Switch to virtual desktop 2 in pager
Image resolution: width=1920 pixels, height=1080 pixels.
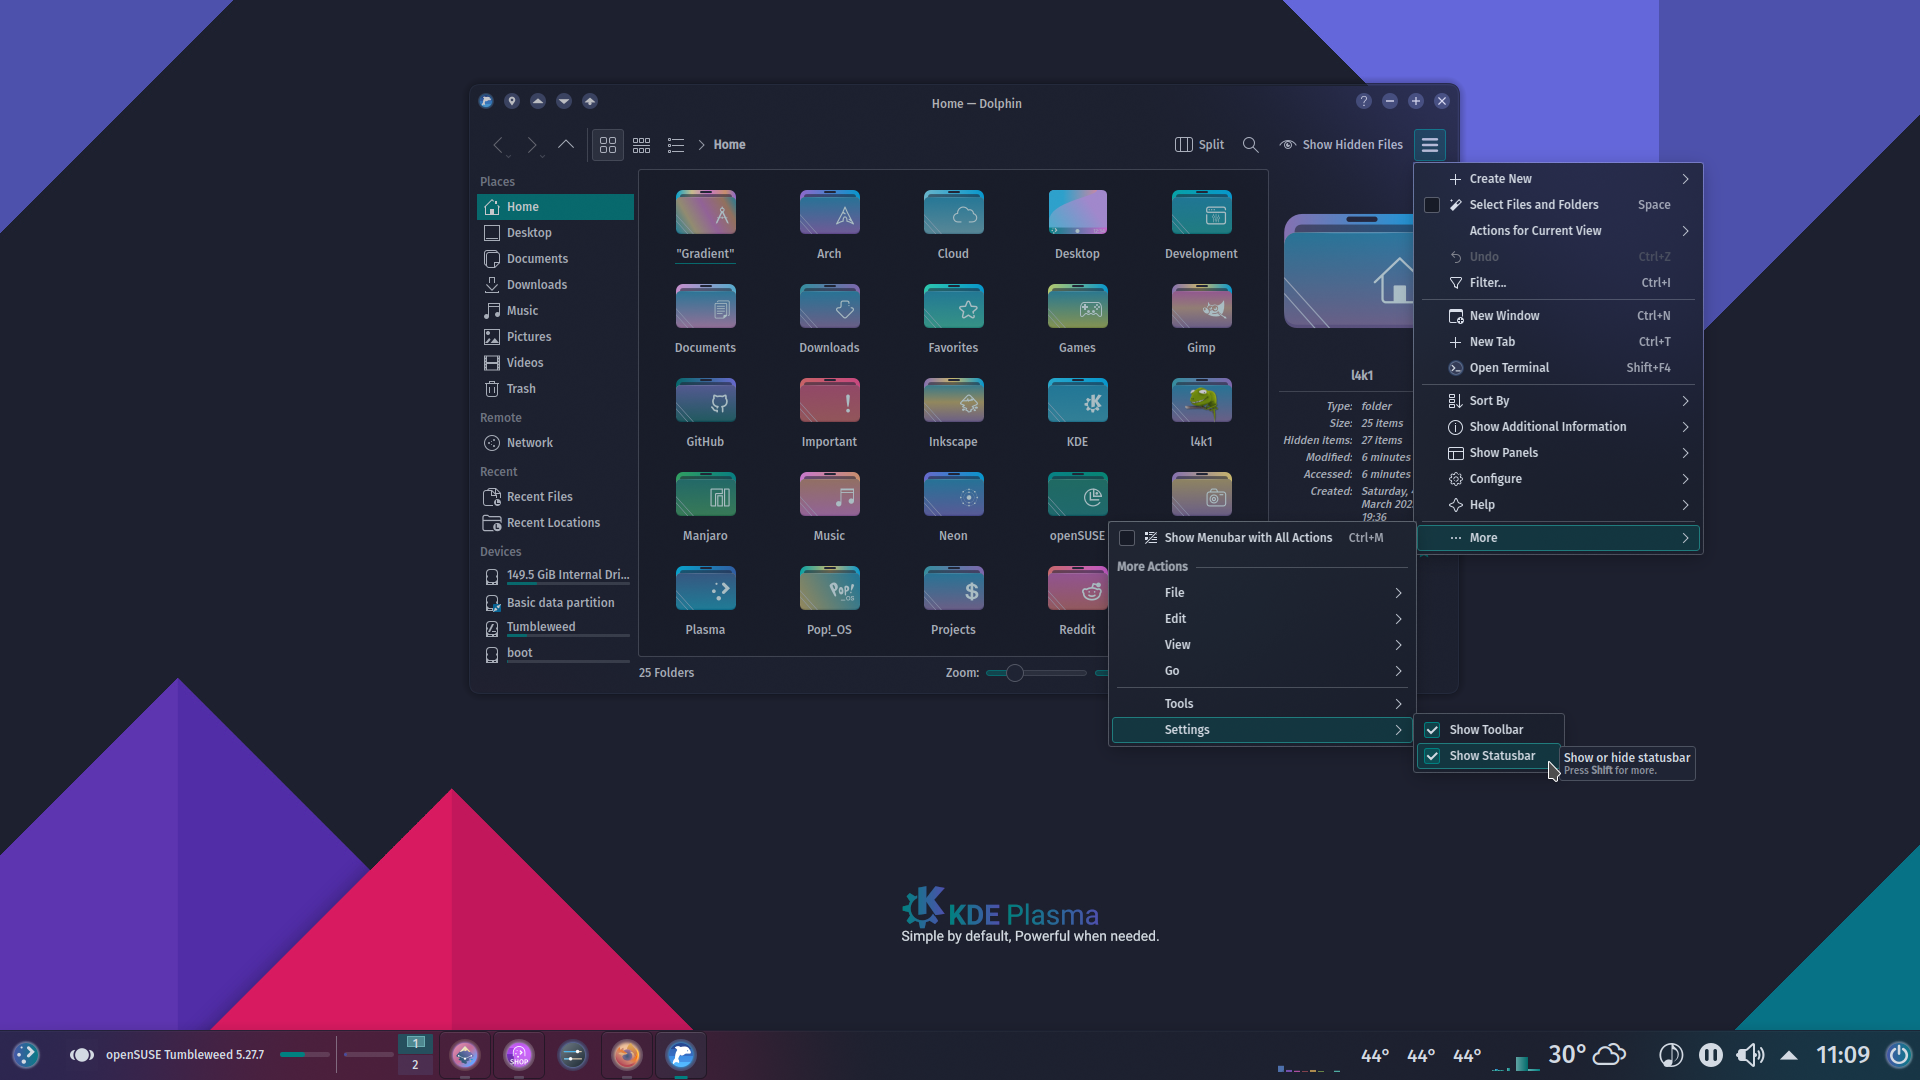[415, 1066]
